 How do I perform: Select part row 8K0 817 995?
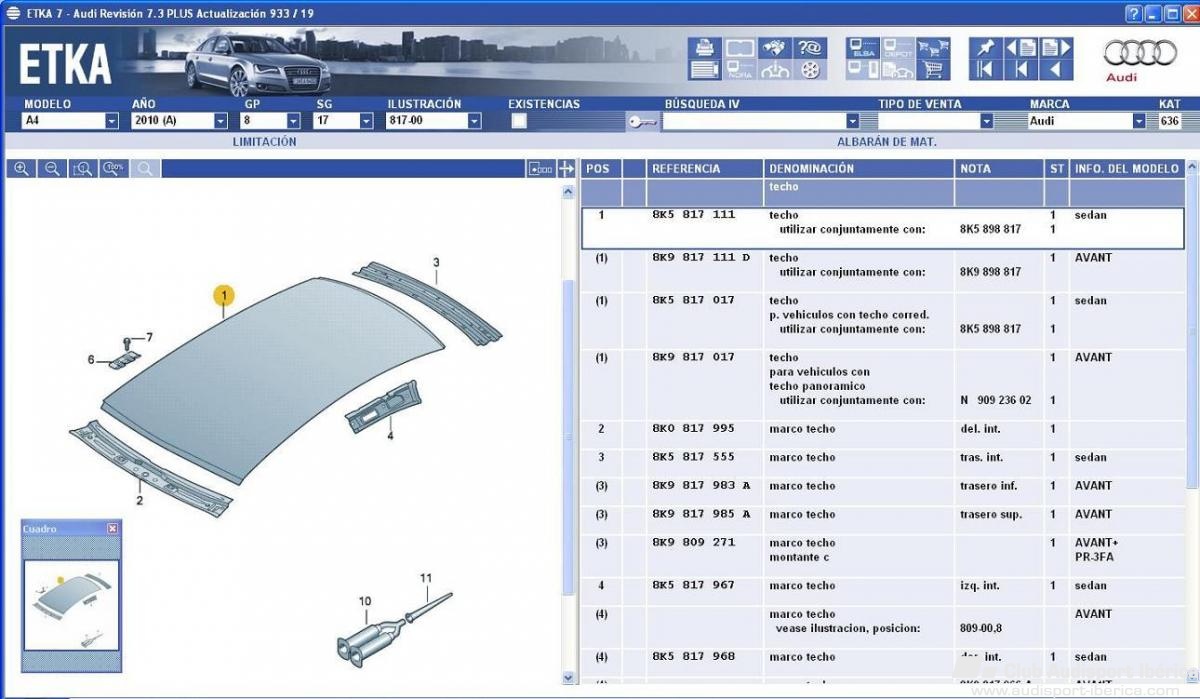tap(883, 435)
